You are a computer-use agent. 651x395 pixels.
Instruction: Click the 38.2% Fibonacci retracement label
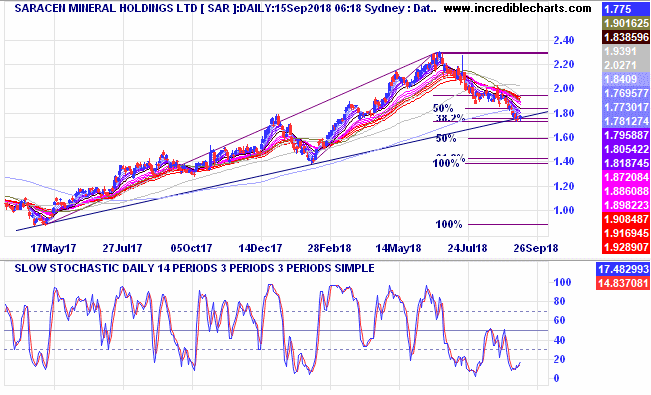click(450, 118)
